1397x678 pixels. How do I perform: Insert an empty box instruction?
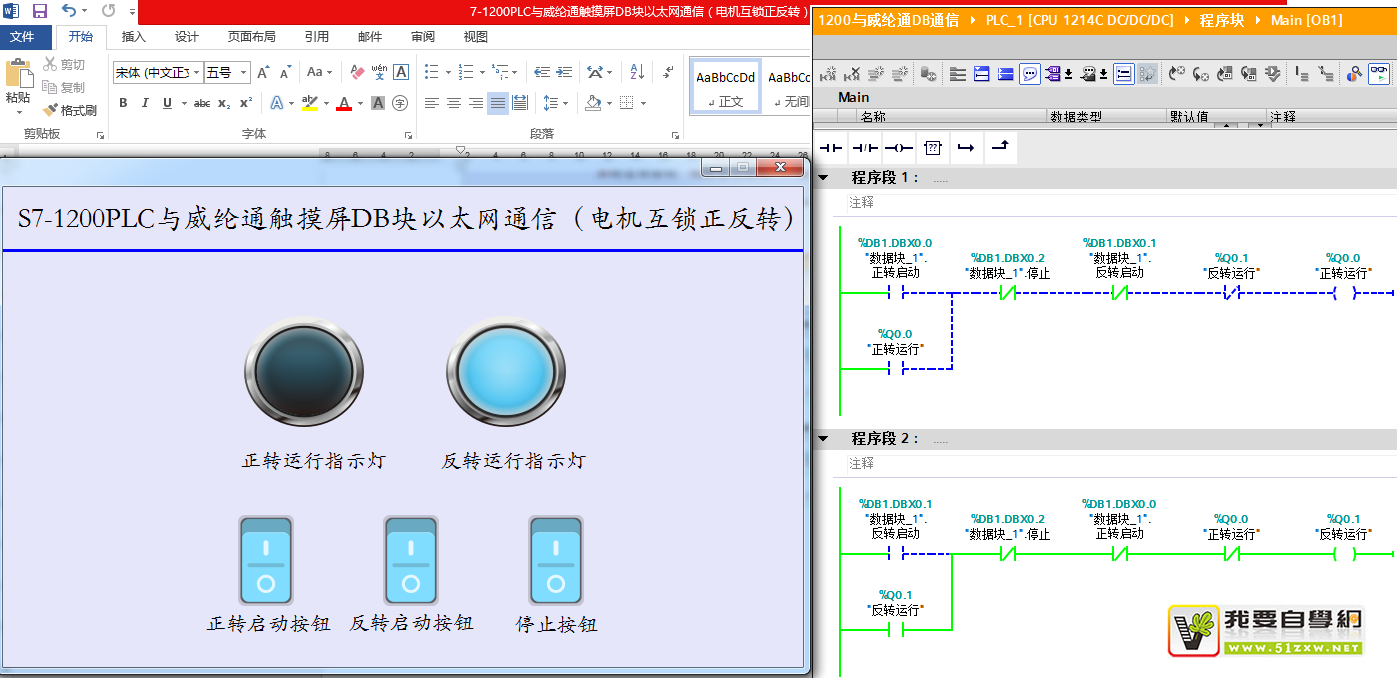(x=932, y=148)
